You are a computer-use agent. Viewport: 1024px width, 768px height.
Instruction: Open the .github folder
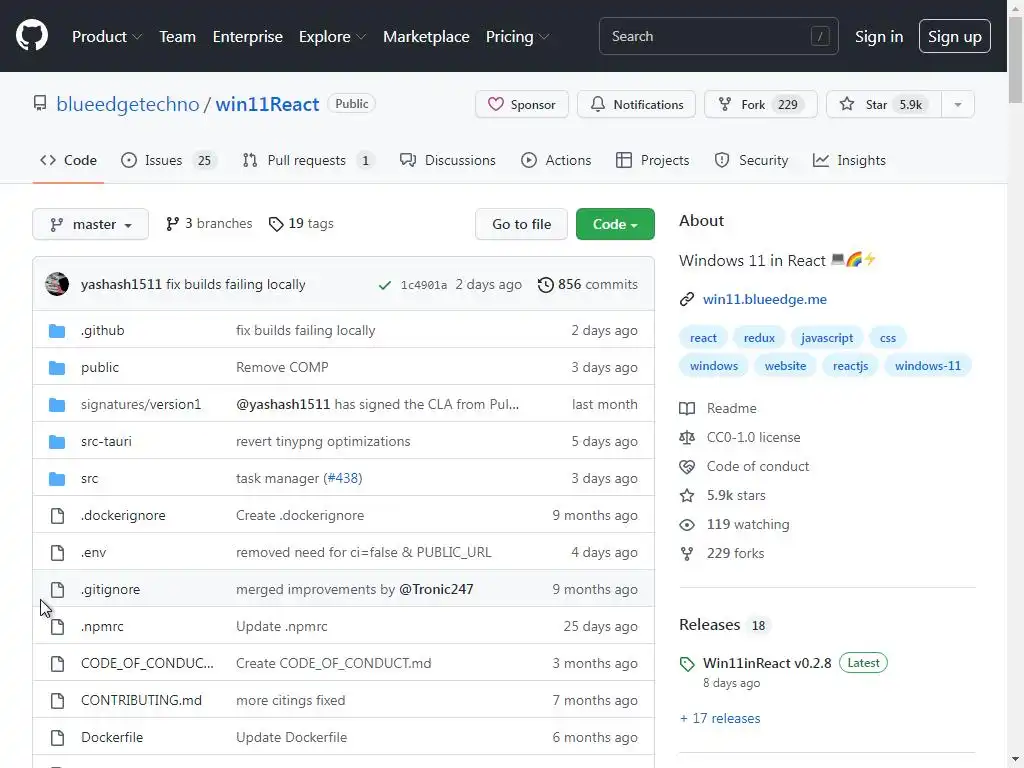point(103,330)
